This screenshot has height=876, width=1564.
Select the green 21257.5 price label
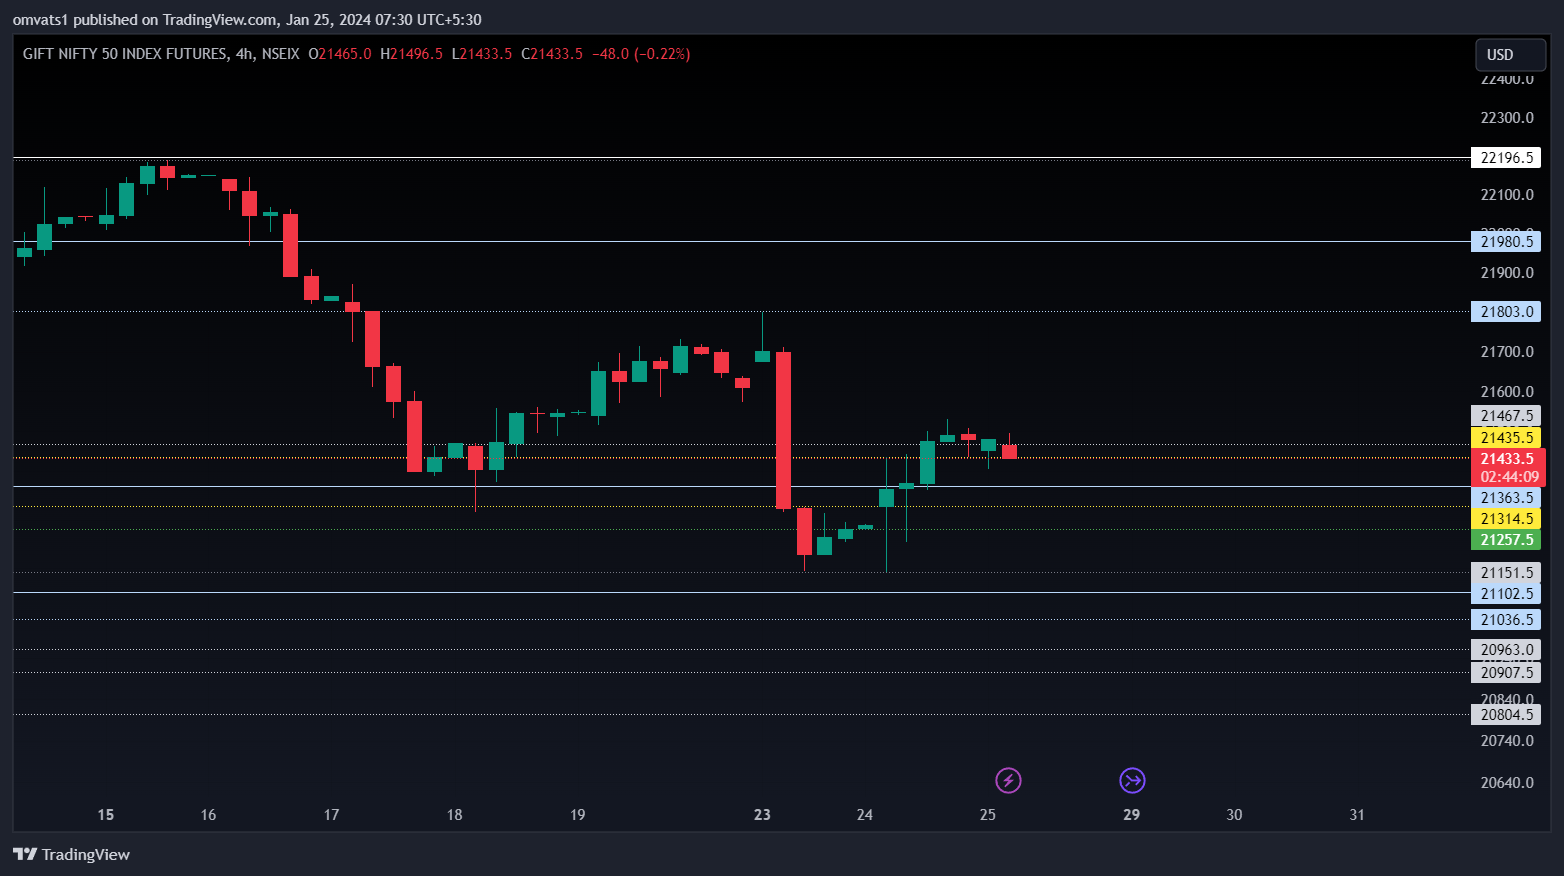pyautogui.click(x=1506, y=540)
